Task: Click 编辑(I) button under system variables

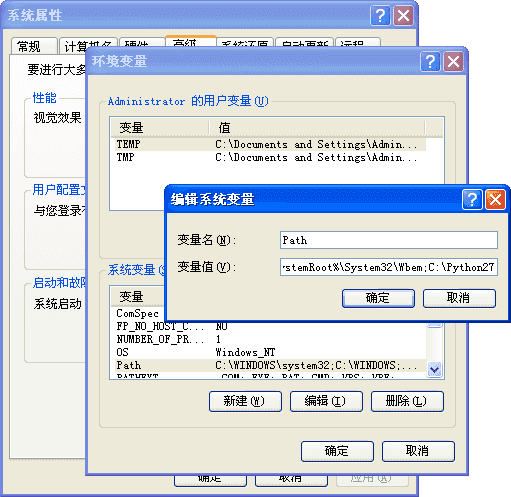Action: (326, 401)
